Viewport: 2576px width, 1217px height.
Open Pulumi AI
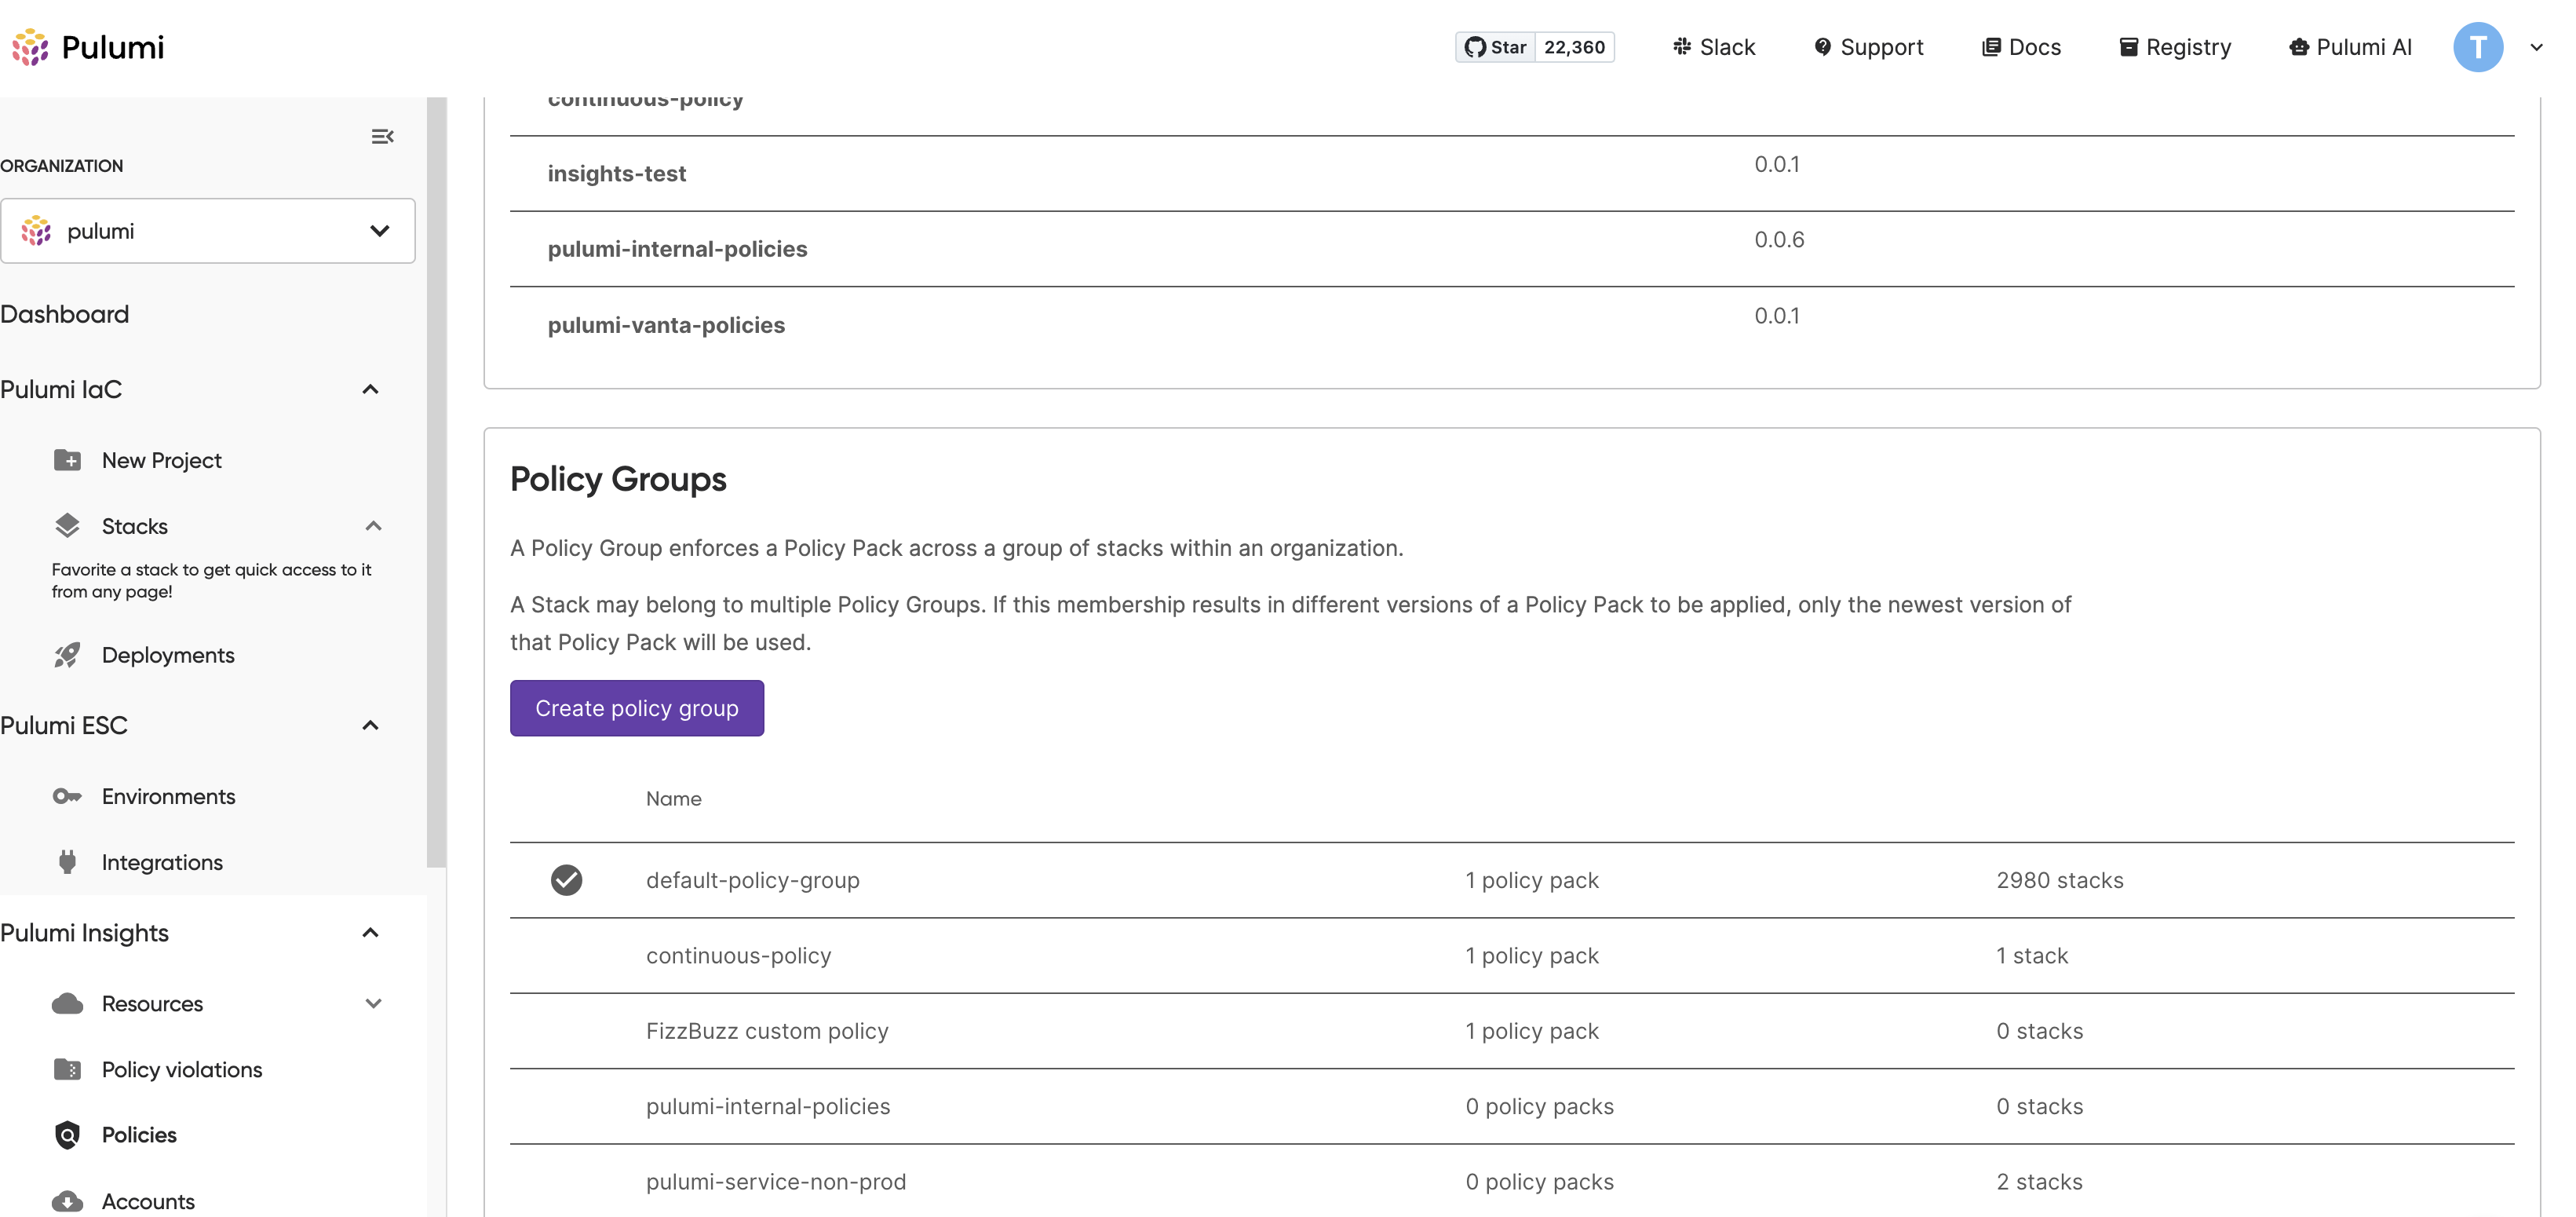pyautogui.click(x=2350, y=47)
